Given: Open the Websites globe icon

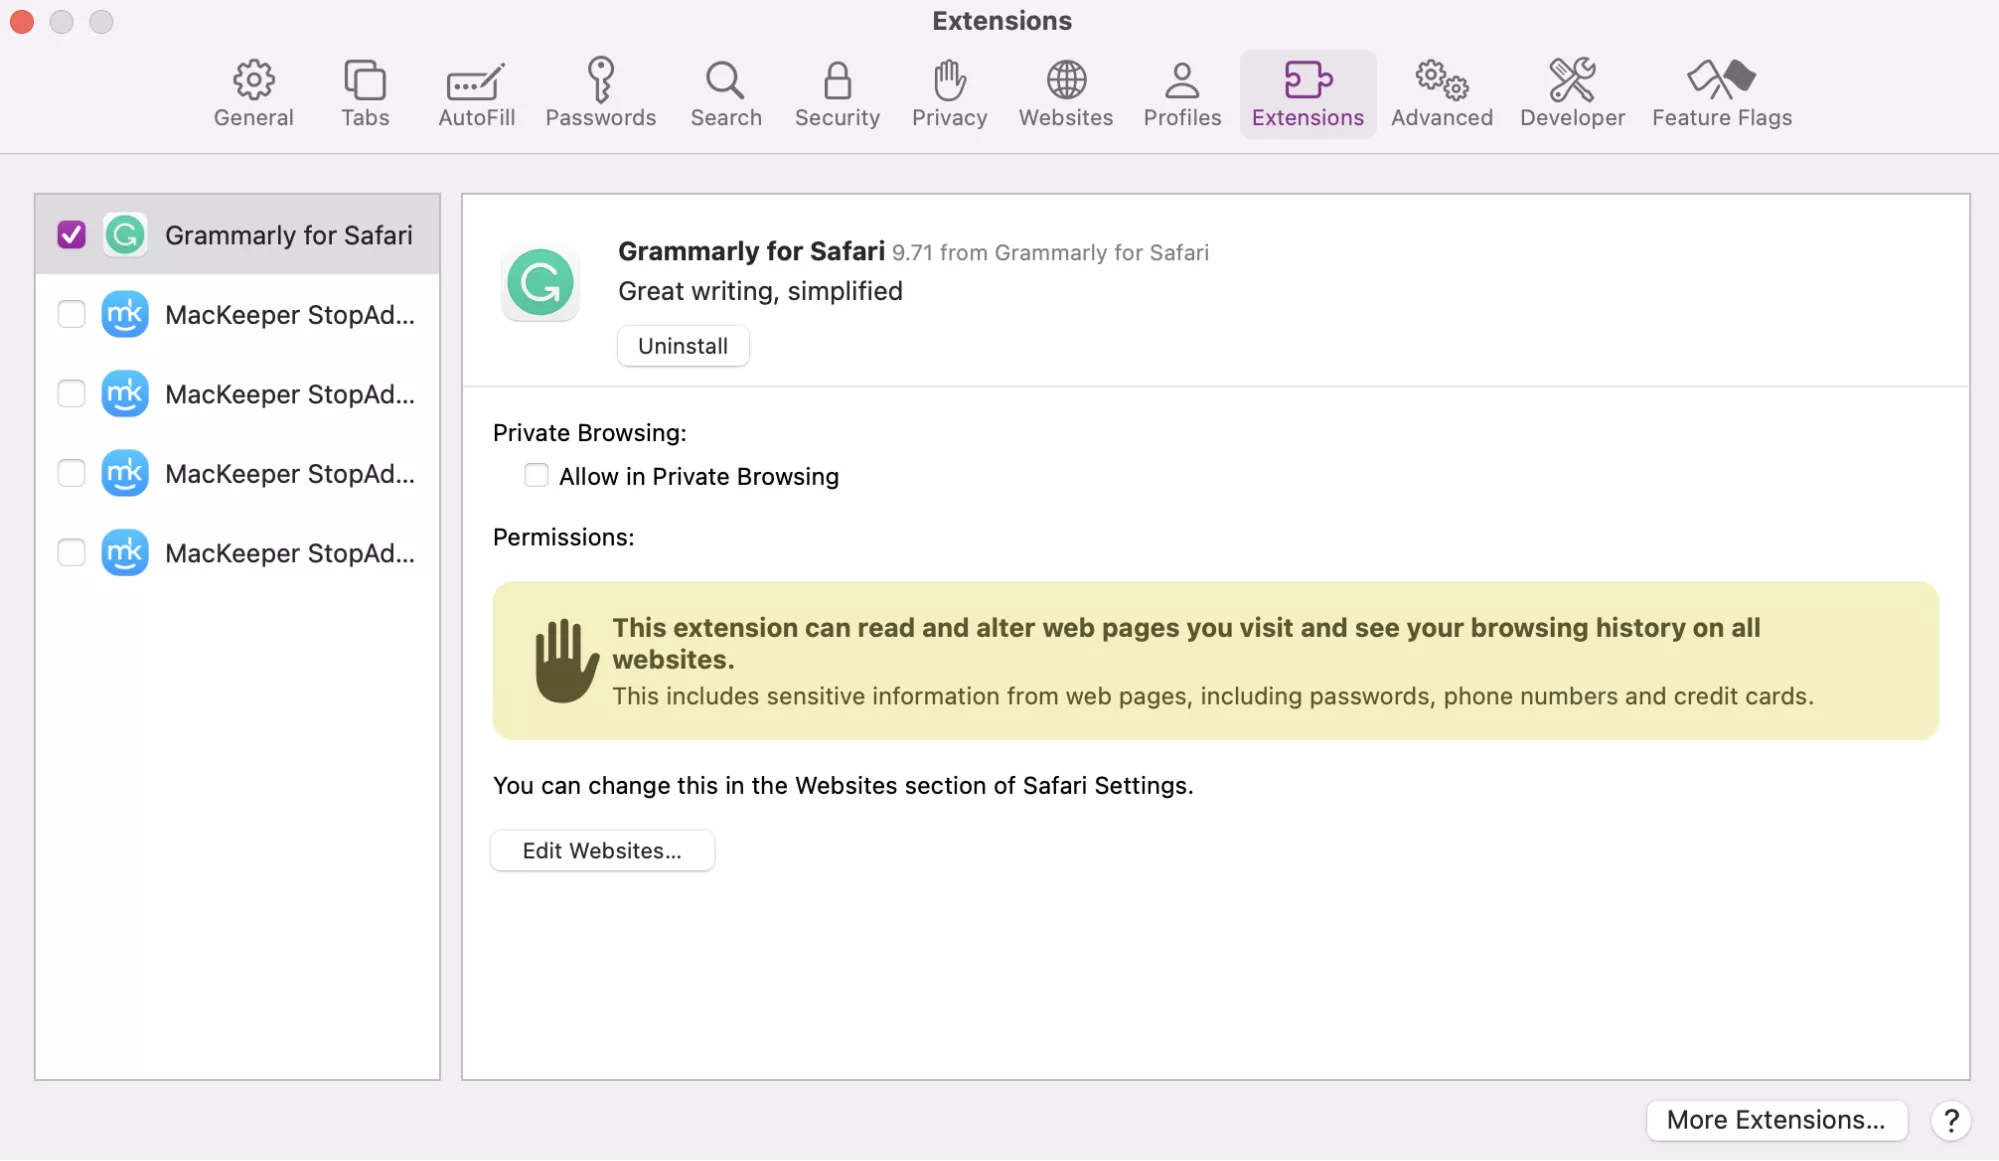Looking at the screenshot, I should [x=1065, y=93].
